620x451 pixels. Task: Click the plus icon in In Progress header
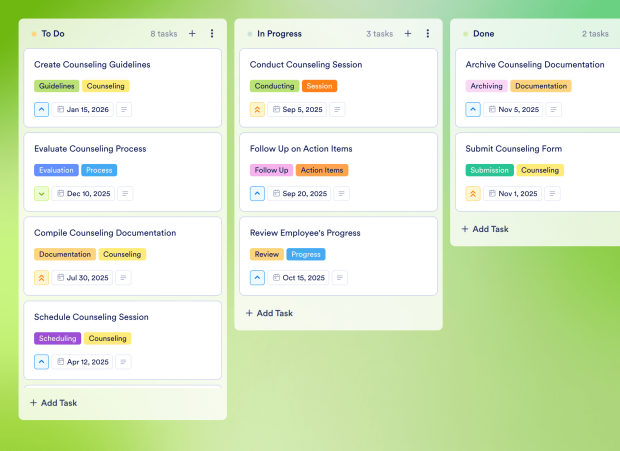(x=407, y=33)
